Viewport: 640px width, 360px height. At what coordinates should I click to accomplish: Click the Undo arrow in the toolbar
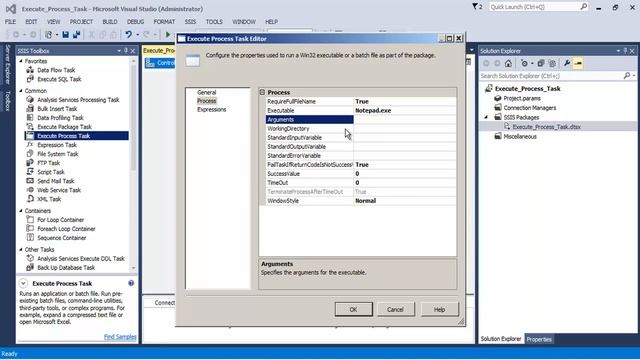pyautogui.click(x=129, y=35)
